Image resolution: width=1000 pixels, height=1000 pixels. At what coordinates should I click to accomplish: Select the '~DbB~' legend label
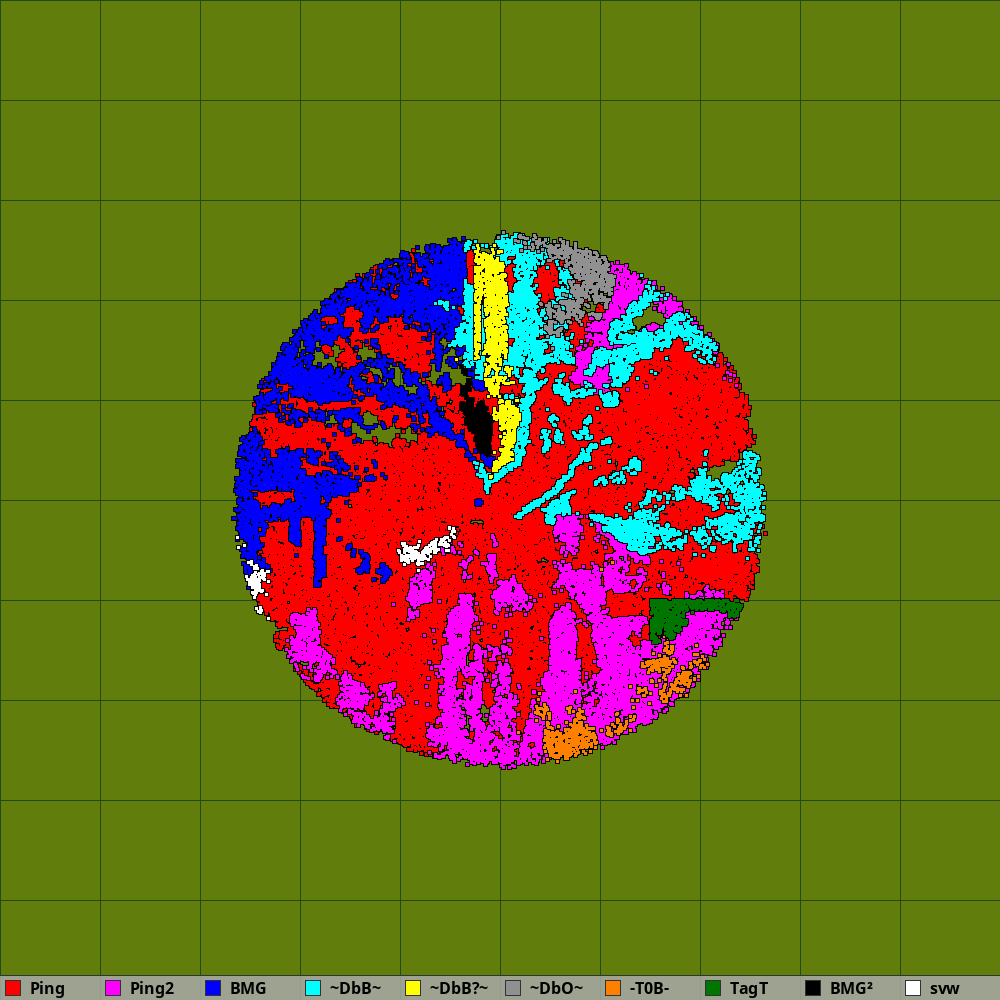tap(355, 989)
